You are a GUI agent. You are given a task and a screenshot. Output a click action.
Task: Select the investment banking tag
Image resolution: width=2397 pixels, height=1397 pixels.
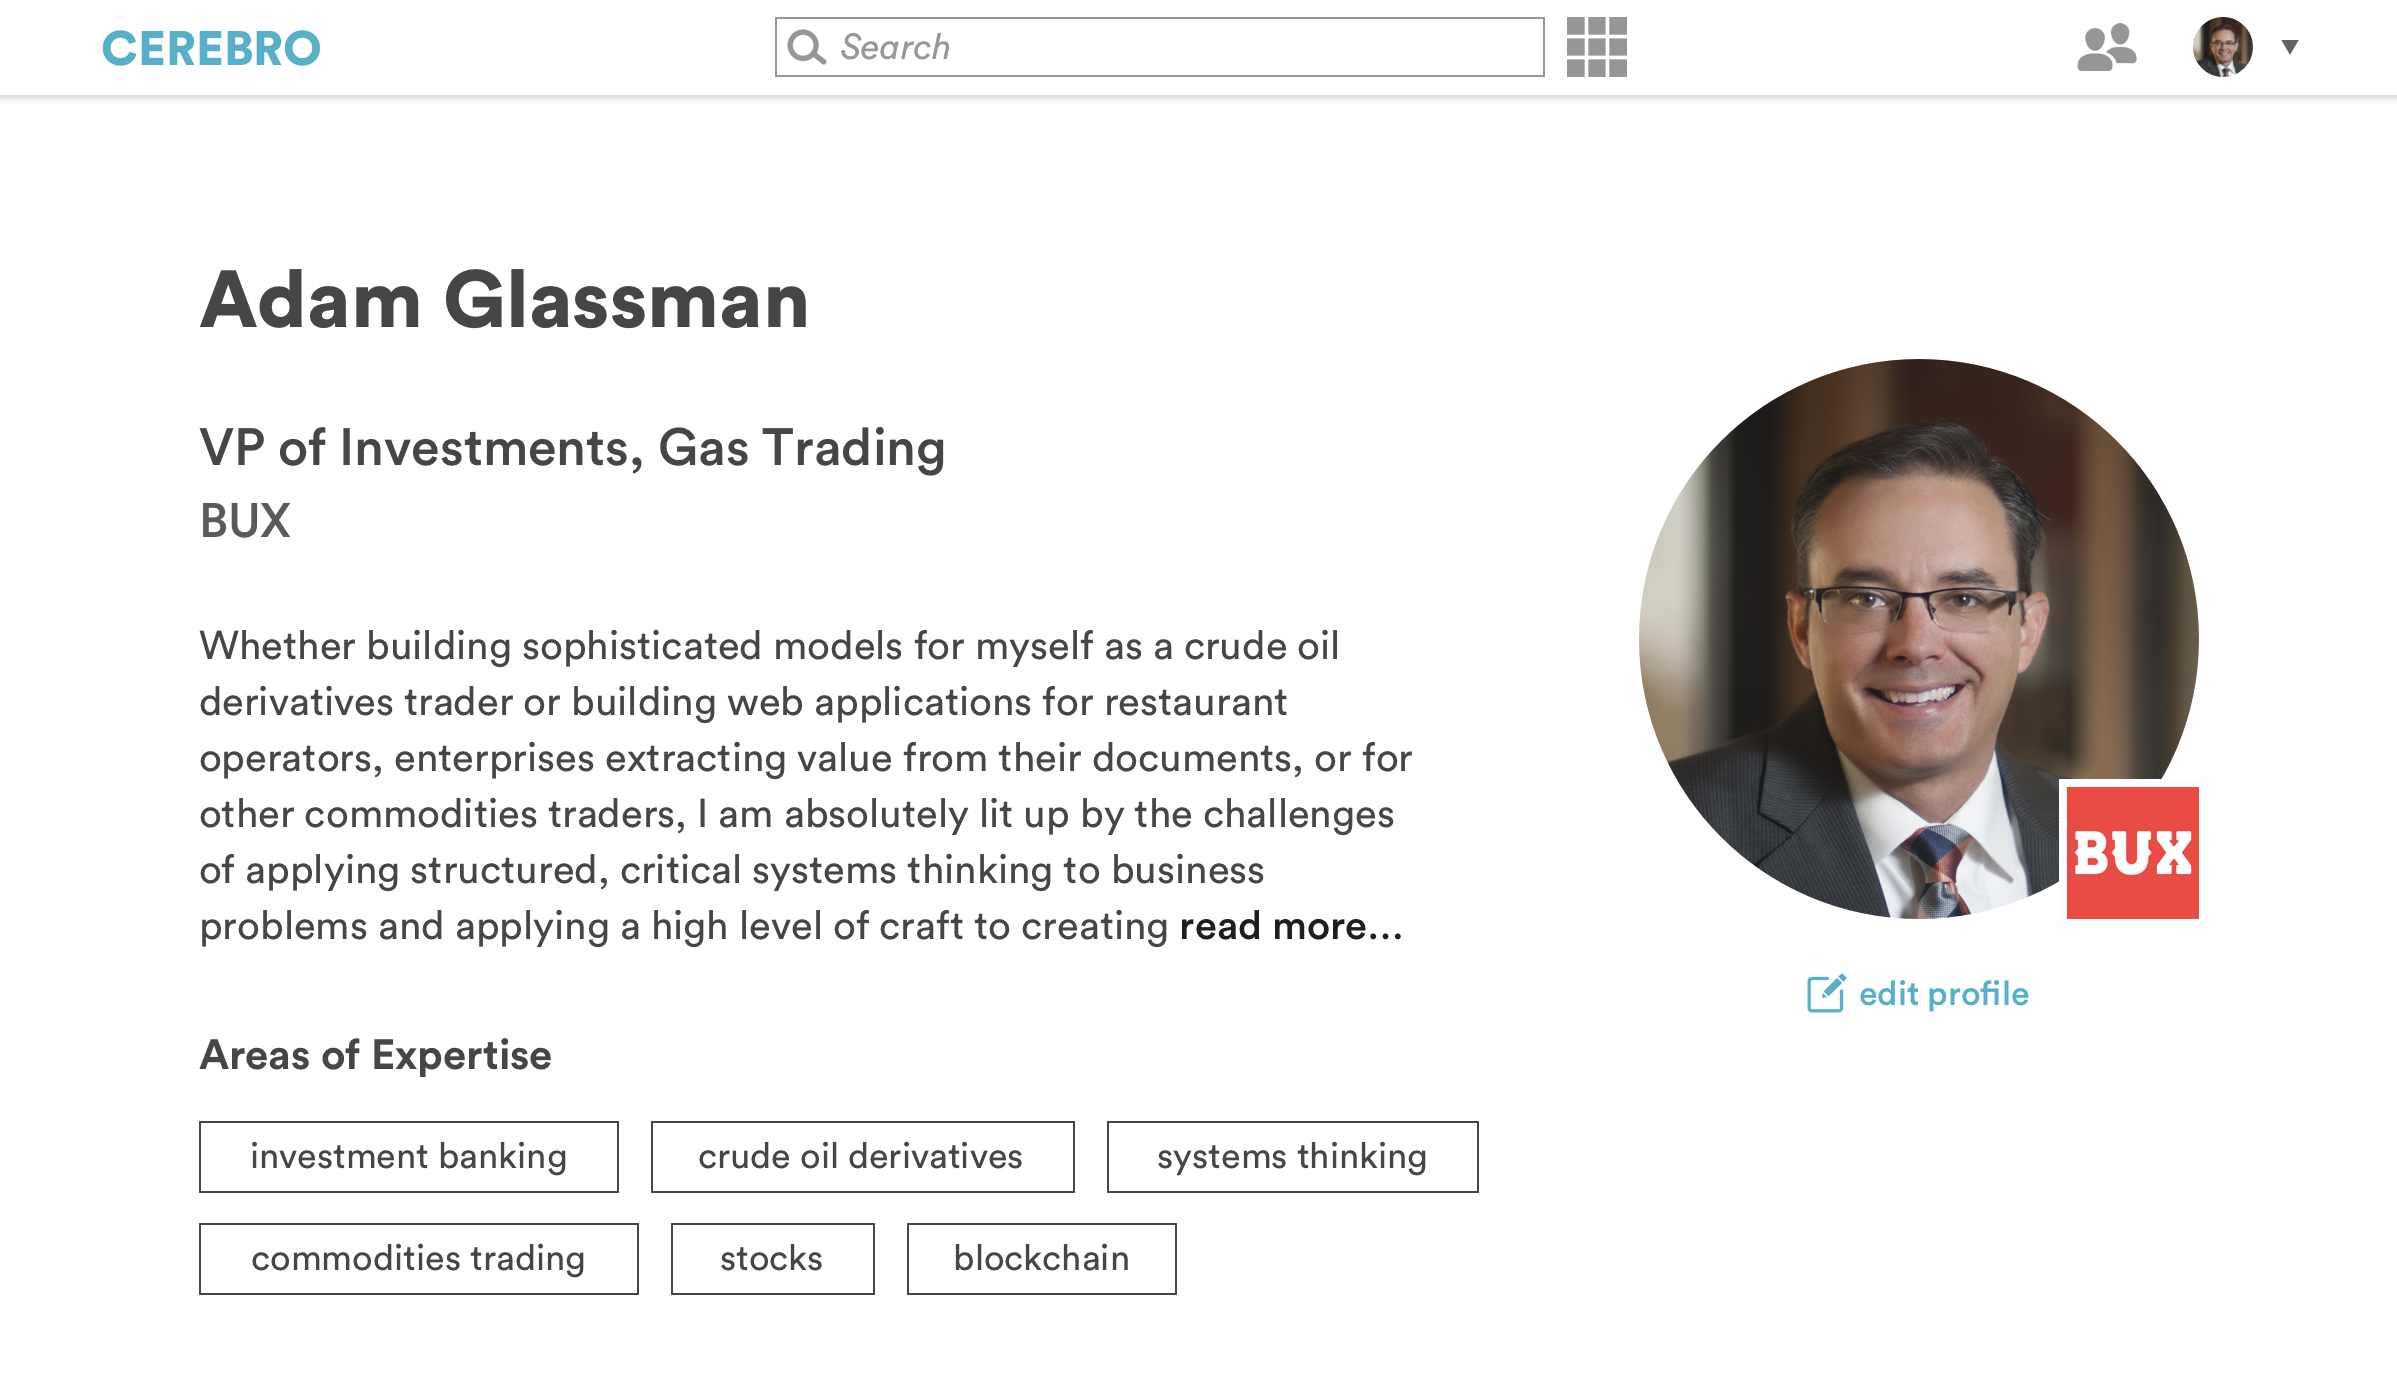point(408,1156)
